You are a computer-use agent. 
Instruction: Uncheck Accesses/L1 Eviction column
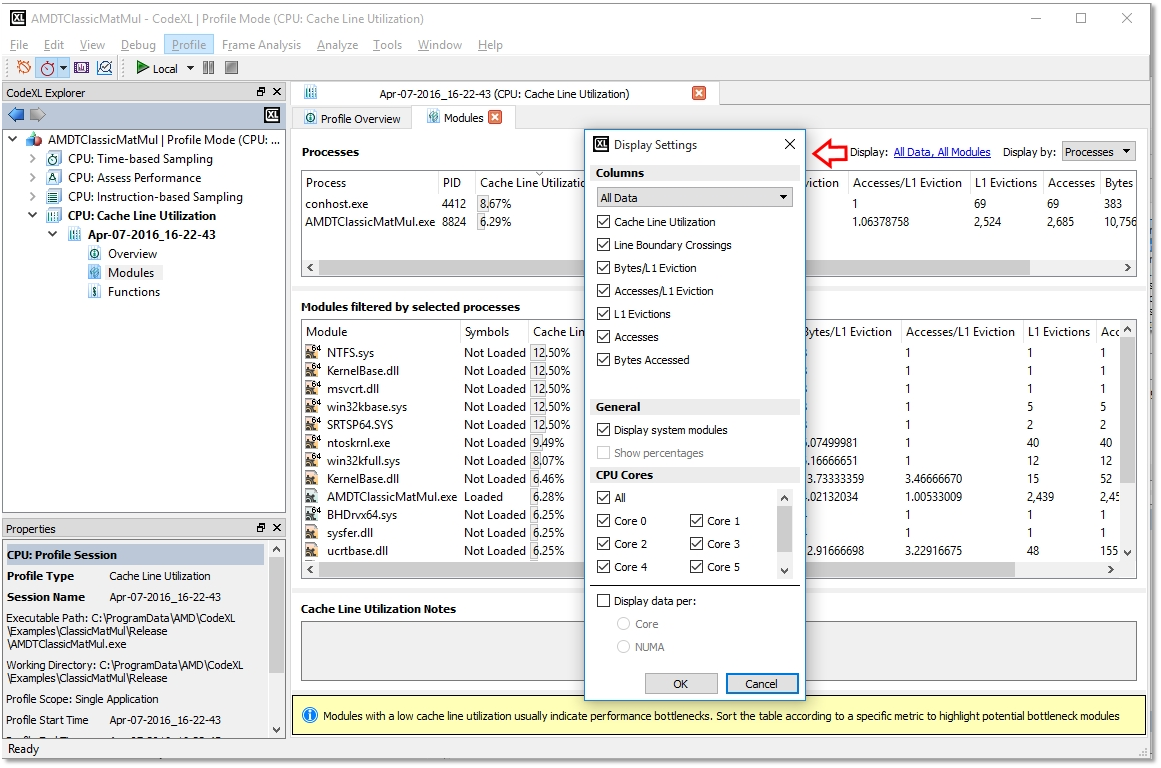[x=603, y=290]
